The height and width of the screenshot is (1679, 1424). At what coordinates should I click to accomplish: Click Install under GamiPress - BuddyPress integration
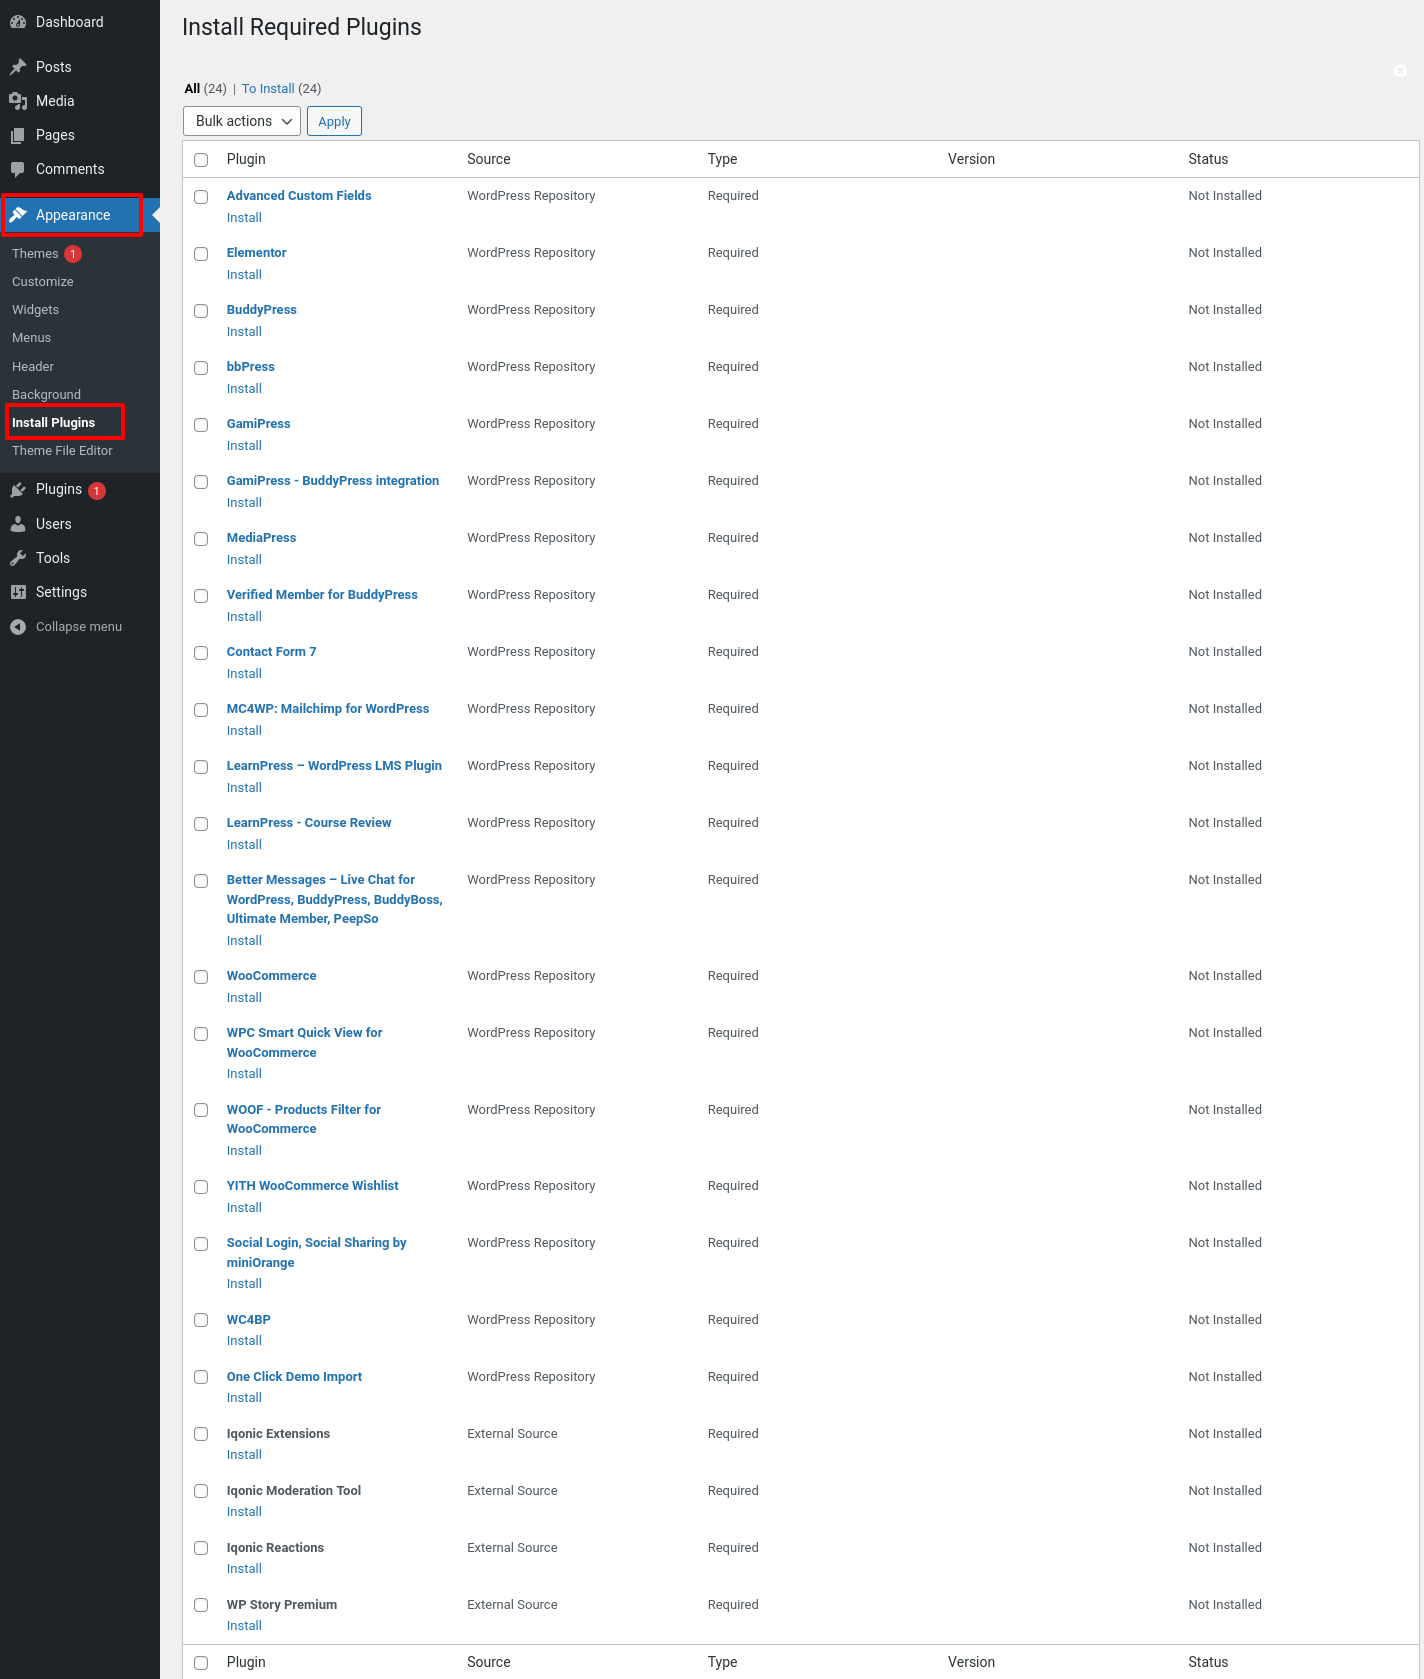click(x=244, y=503)
